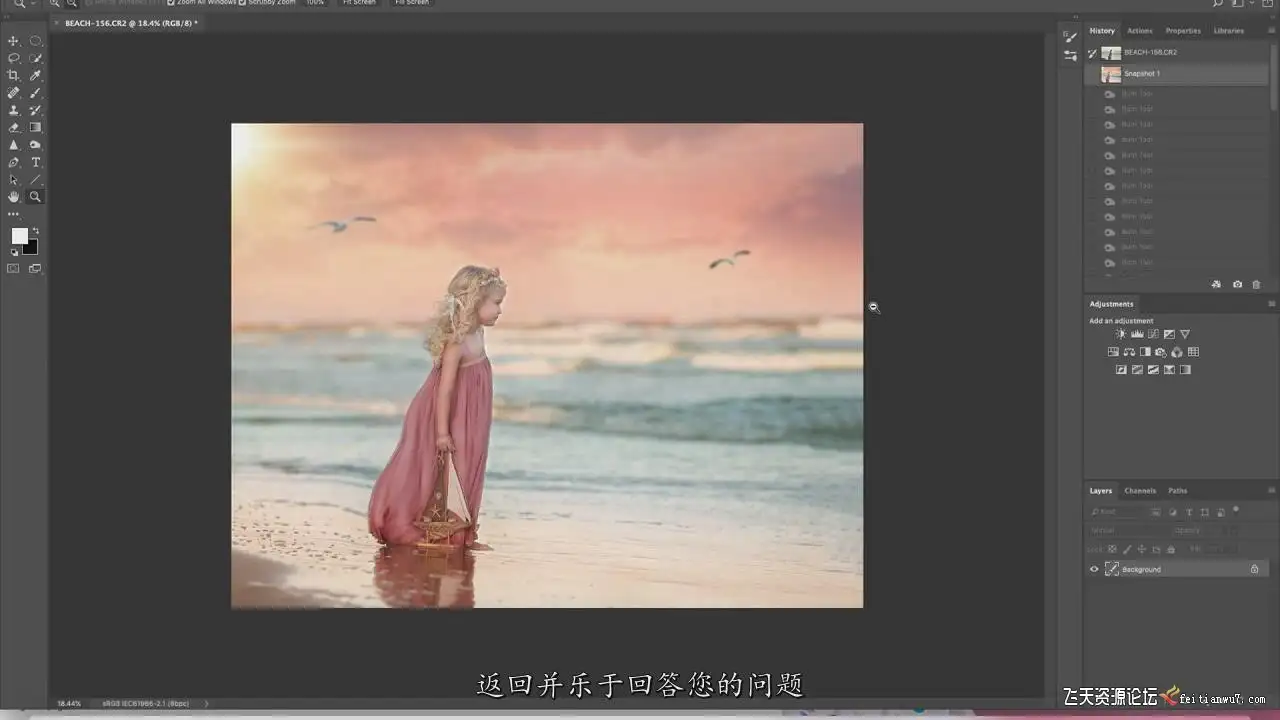Select the Move tool

(14, 41)
